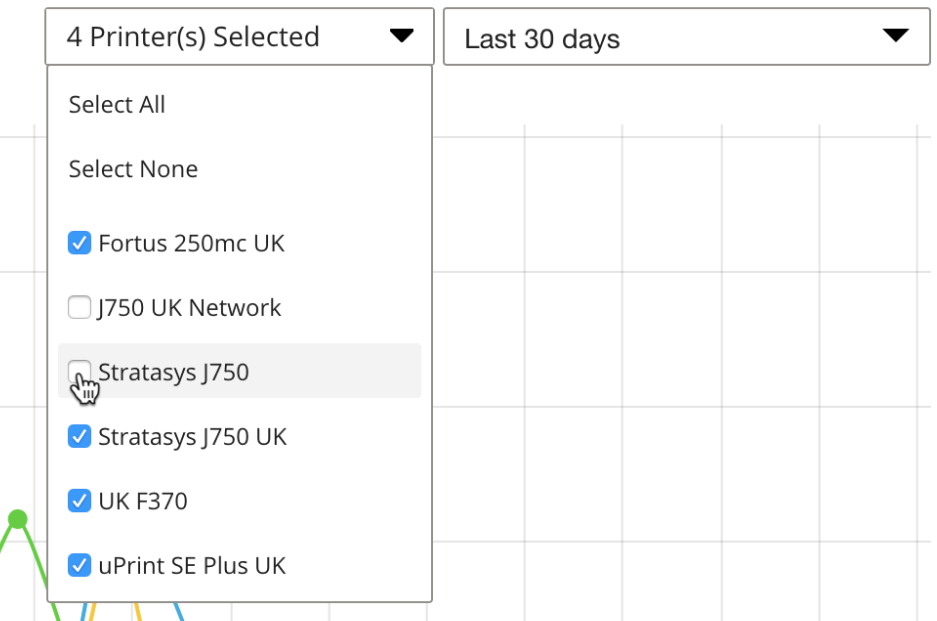Screen dimensions: 937x621
Task: Click the printer dropdown arrow icon
Action: click(402, 36)
